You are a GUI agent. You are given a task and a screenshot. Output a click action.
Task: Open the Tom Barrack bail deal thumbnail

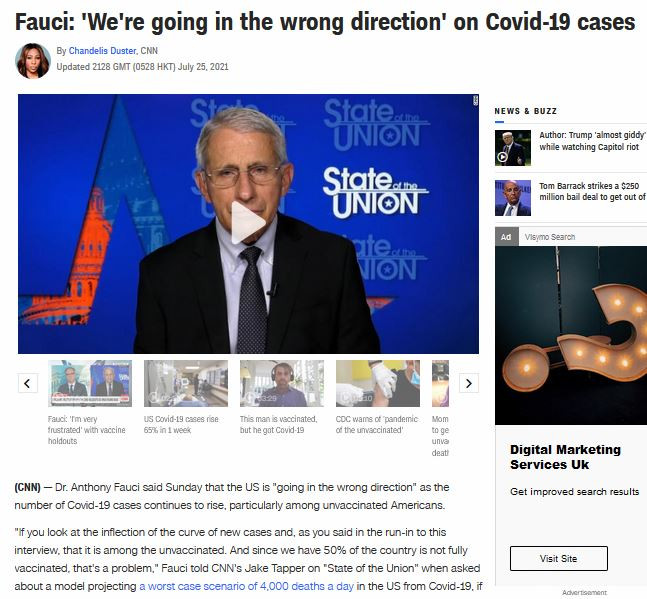(513, 198)
